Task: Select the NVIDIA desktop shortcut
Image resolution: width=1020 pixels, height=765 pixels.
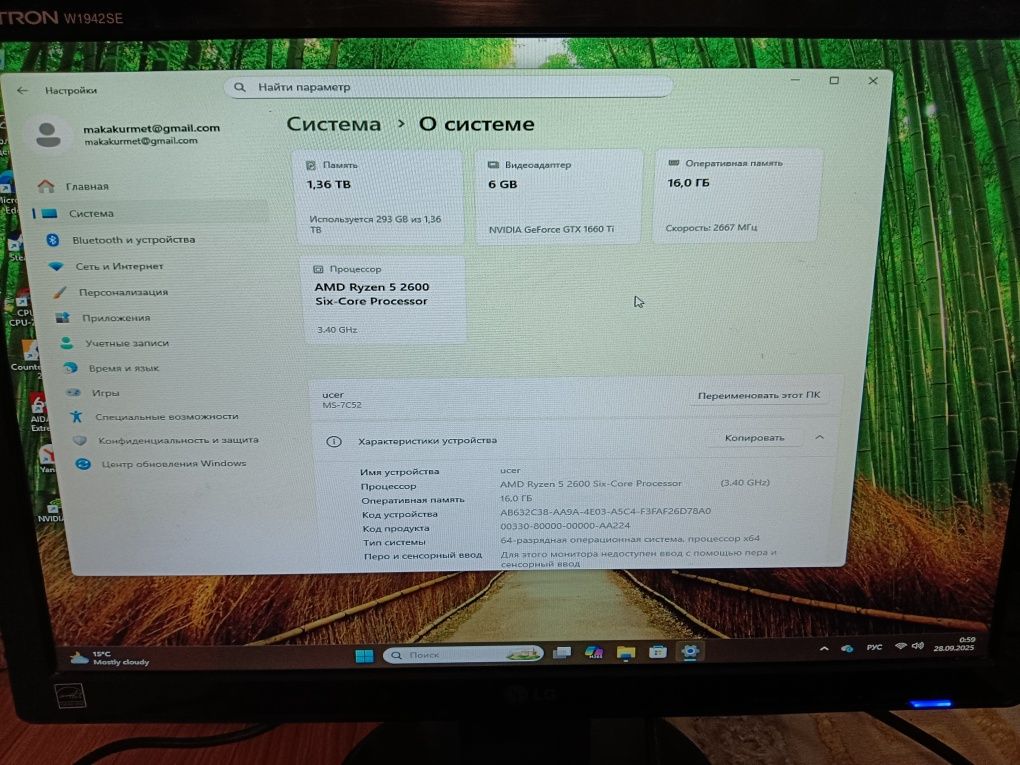Action: (x=51, y=511)
